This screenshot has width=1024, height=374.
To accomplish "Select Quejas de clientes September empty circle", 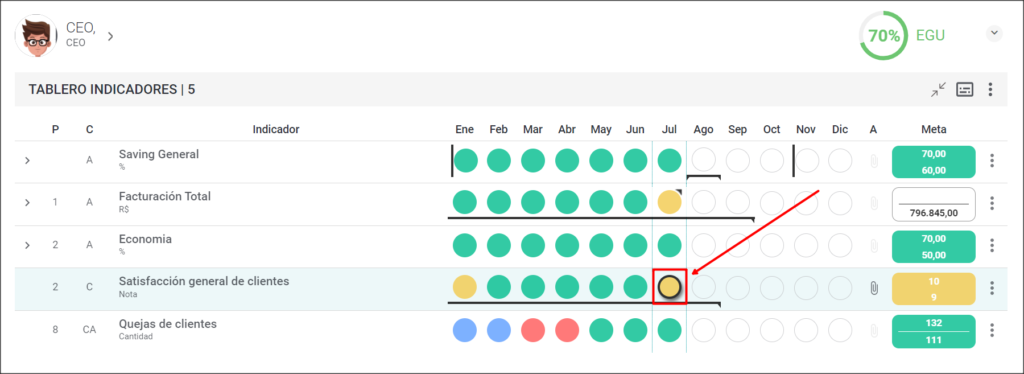I will (737, 330).
